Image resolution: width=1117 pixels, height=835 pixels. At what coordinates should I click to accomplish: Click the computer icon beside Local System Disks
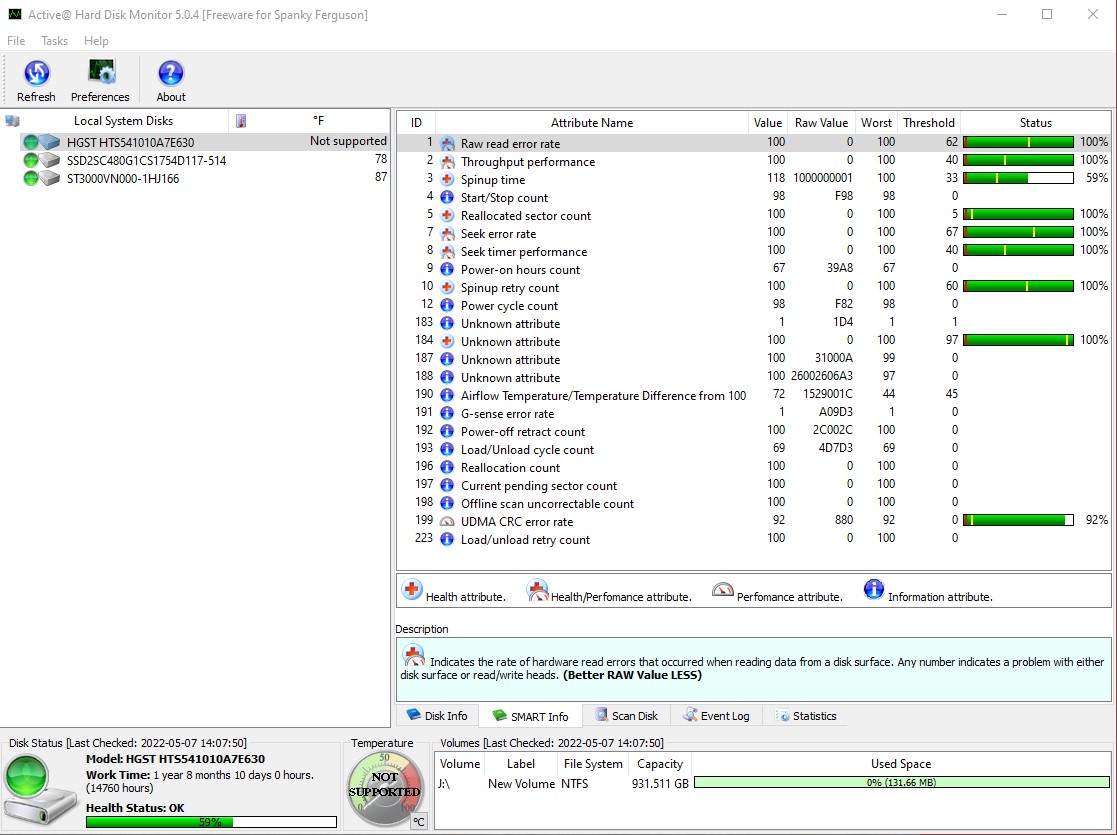12,119
